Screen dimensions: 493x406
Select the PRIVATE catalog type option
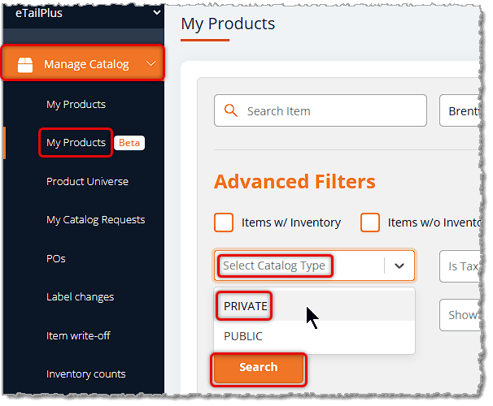pos(314,306)
